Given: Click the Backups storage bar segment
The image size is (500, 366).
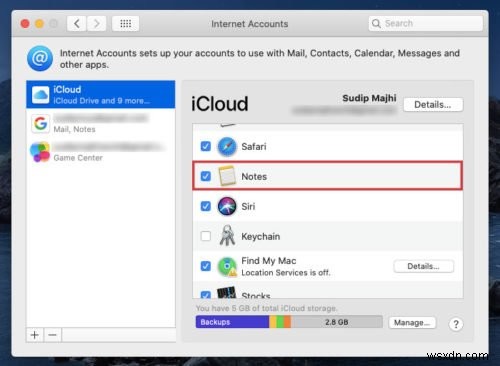Looking at the screenshot, I should [x=232, y=322].
